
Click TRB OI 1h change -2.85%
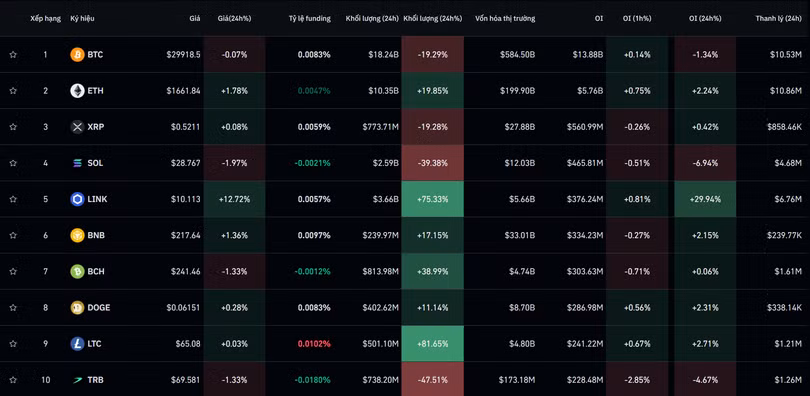pyautogui.click(x=637, y=380)
